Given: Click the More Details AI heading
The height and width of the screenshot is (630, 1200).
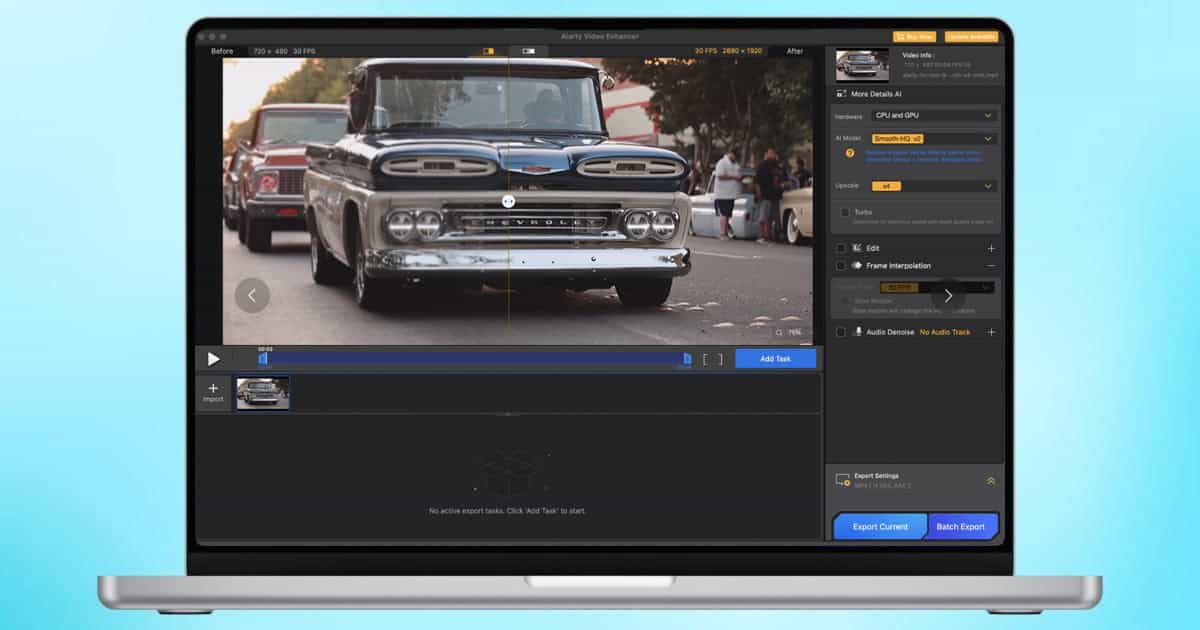Looking at the screenshot, I should tap(876, 94).
